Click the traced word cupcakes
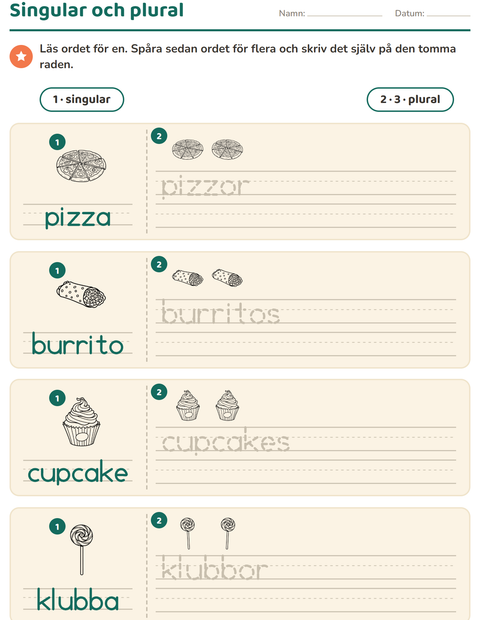480x620 pixels. point(225,441)
